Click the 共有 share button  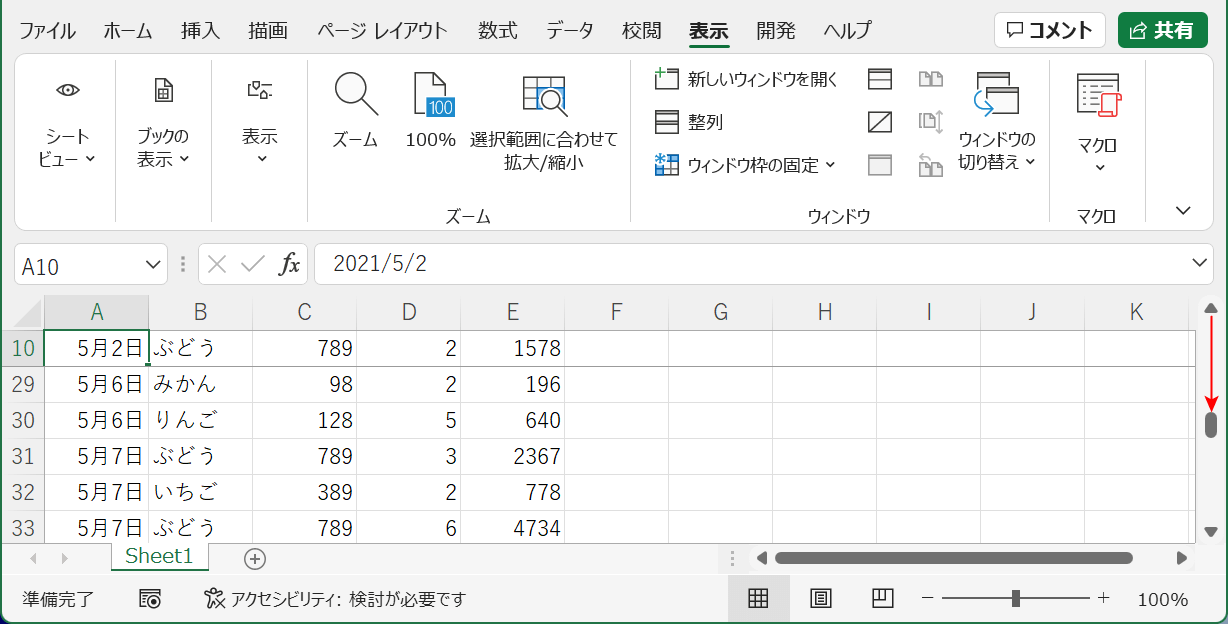pyautogui.click(x=1162, y=30)
